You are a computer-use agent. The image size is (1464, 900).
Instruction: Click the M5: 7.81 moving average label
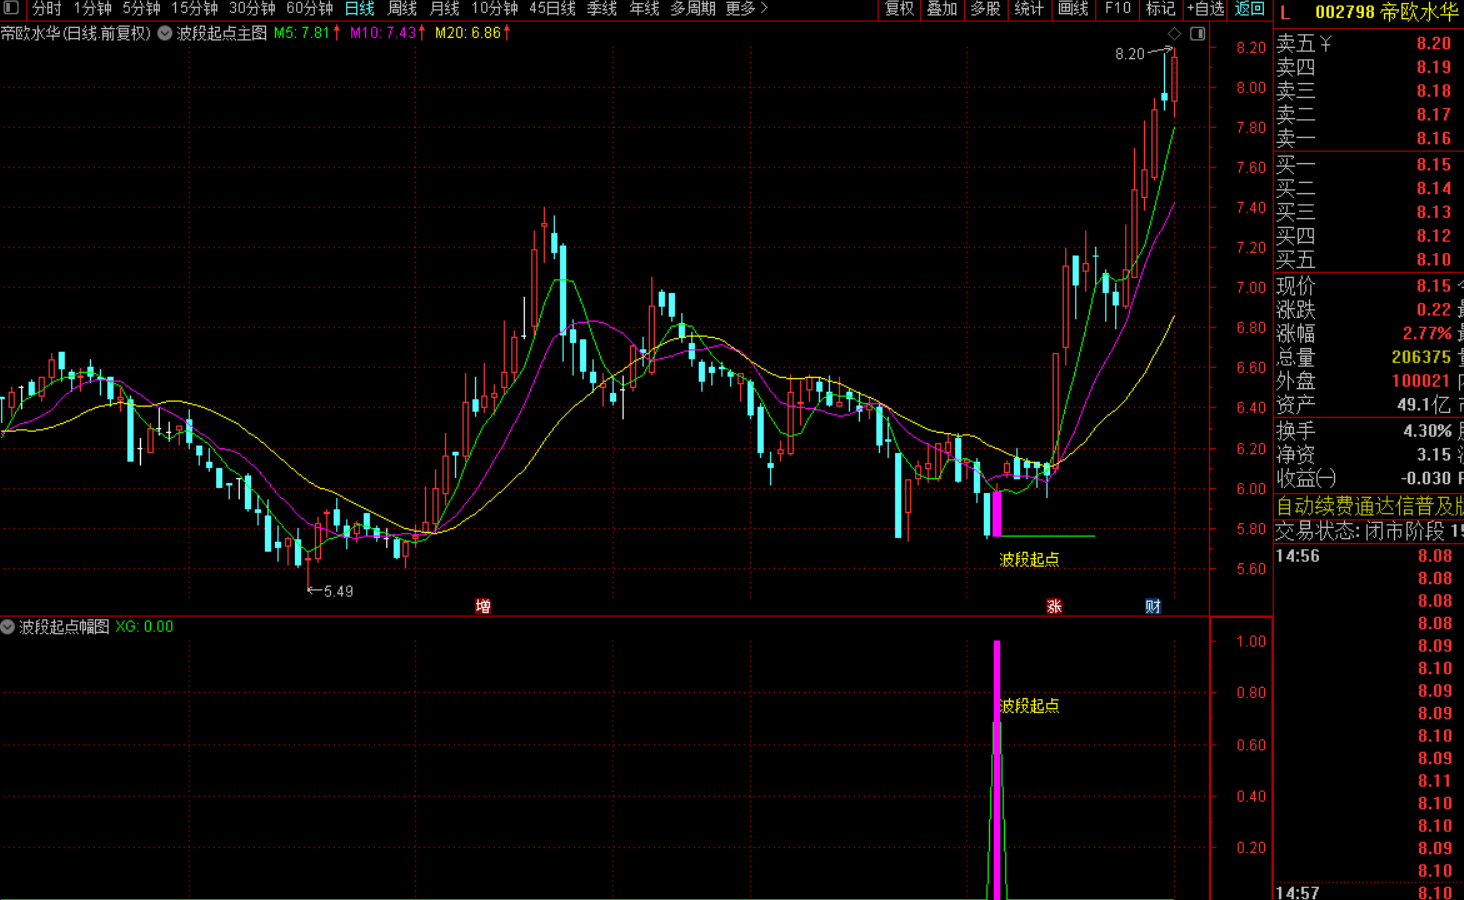coord(307,33)
